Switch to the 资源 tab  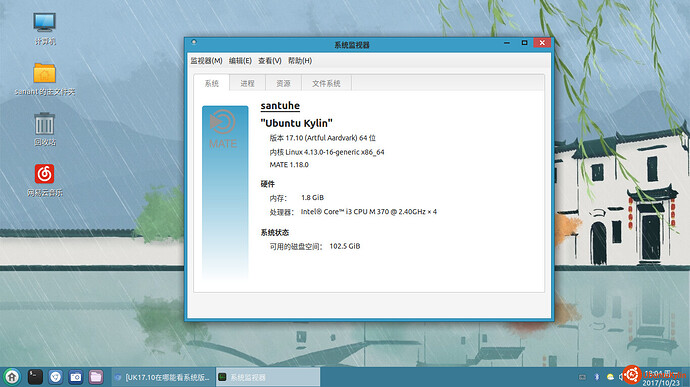(283, 83)
